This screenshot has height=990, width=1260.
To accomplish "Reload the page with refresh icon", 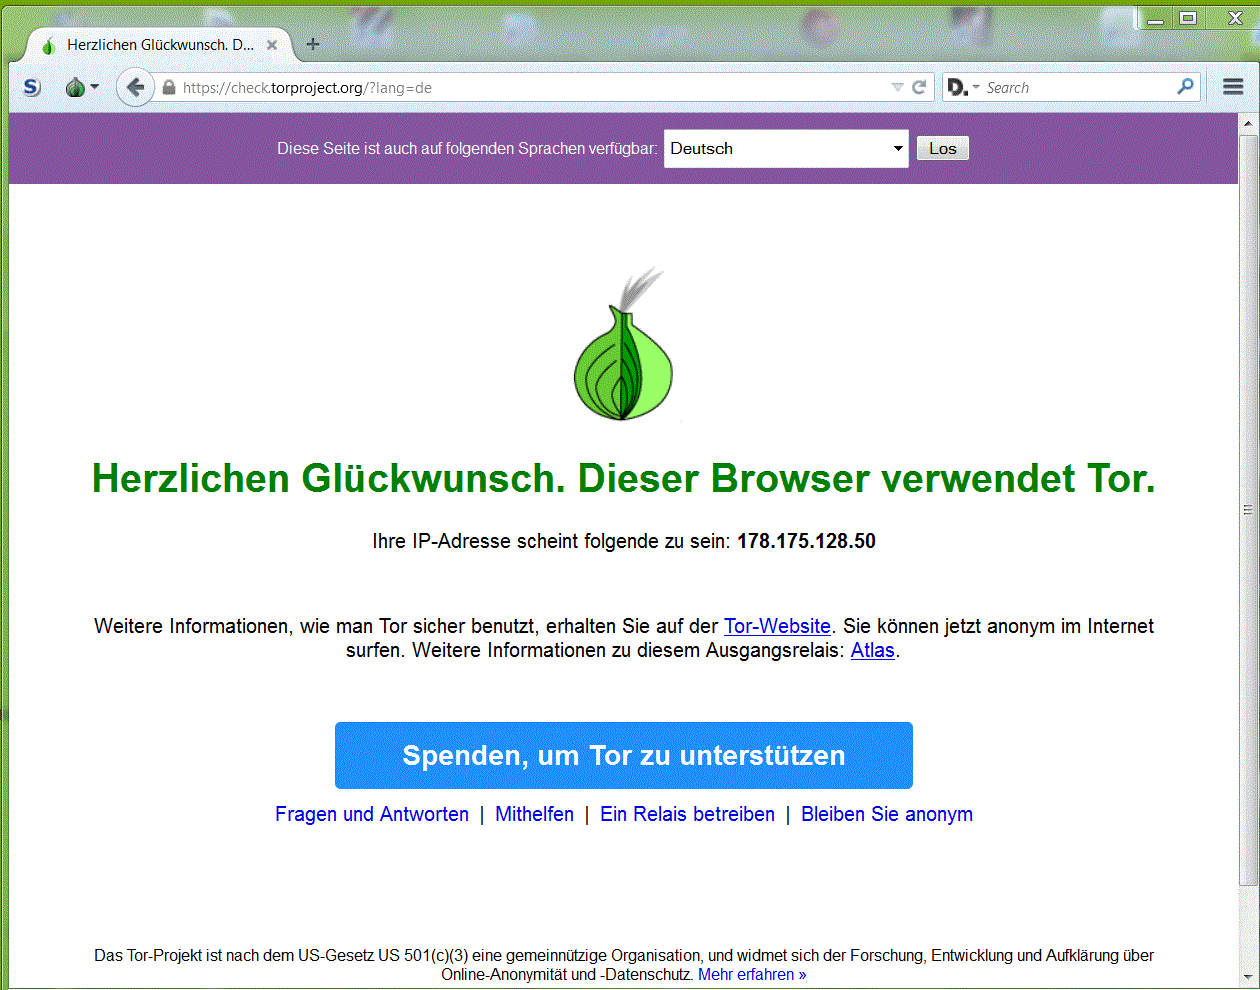I will point(919,88).
